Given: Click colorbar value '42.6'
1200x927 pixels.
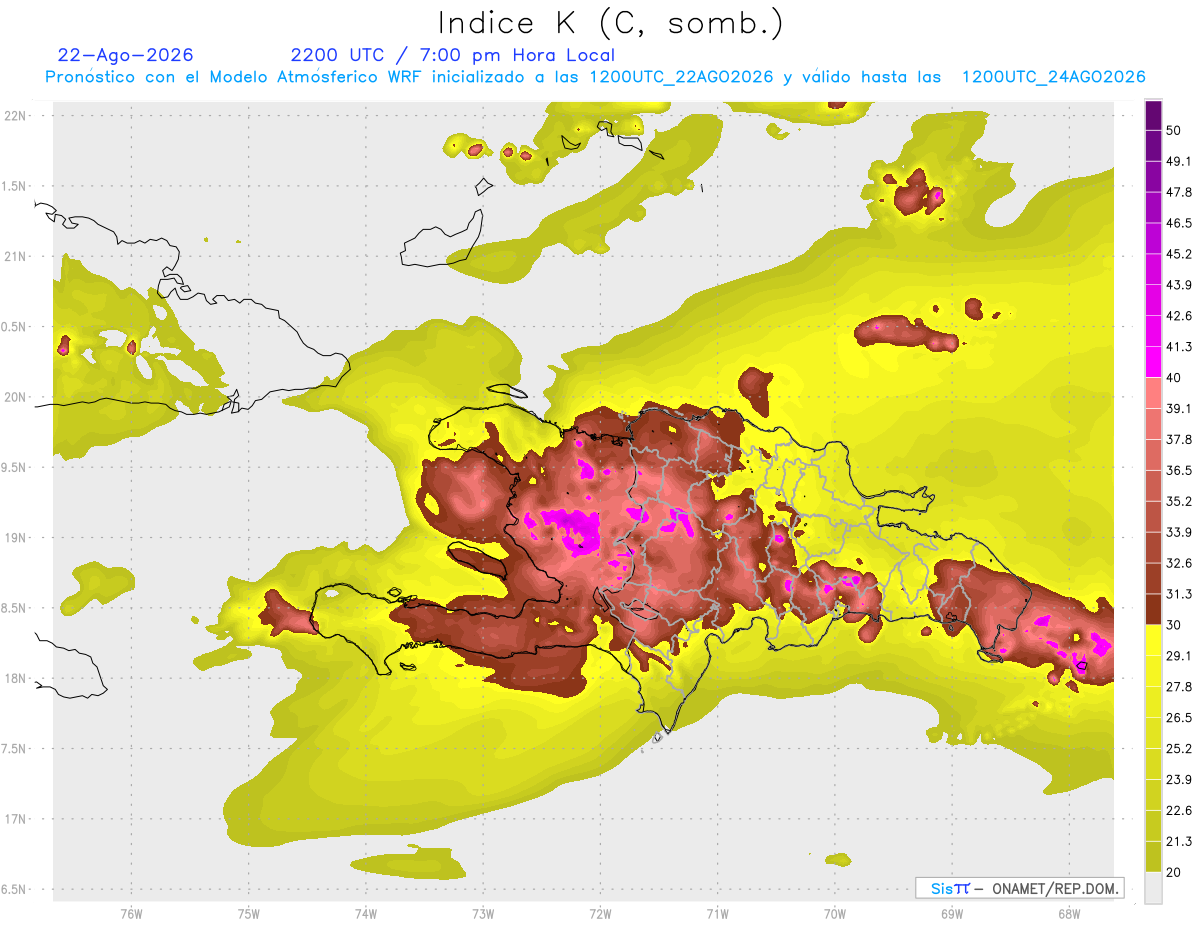Looking at the screenshot, I should [x=1178, y=316].
